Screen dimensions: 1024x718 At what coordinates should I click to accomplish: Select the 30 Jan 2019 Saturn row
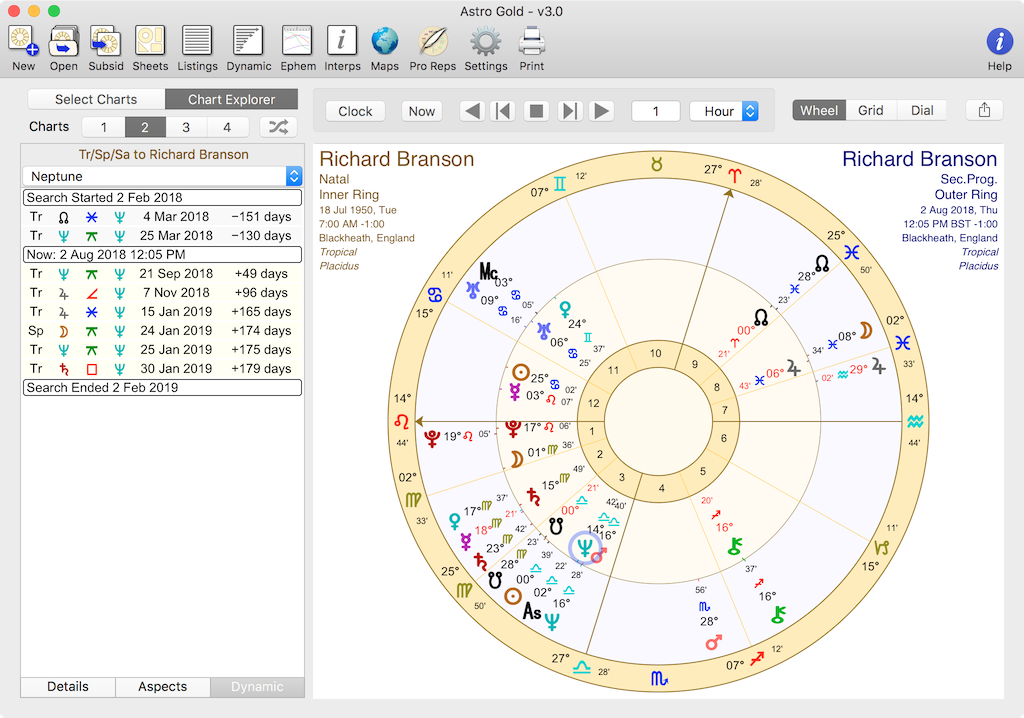[x=162, y=368]
